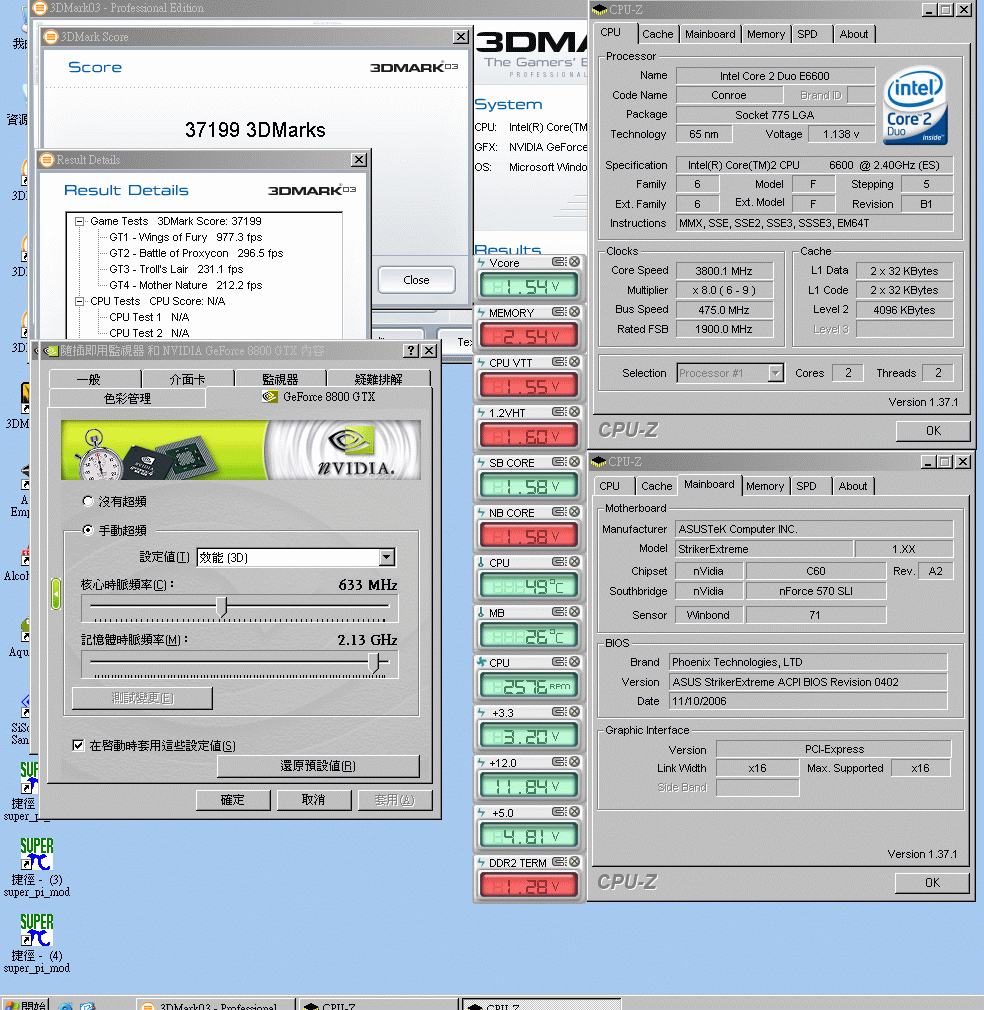
Task: Open settings icon on 1.2VHT panel
Action: coord(558,412)
